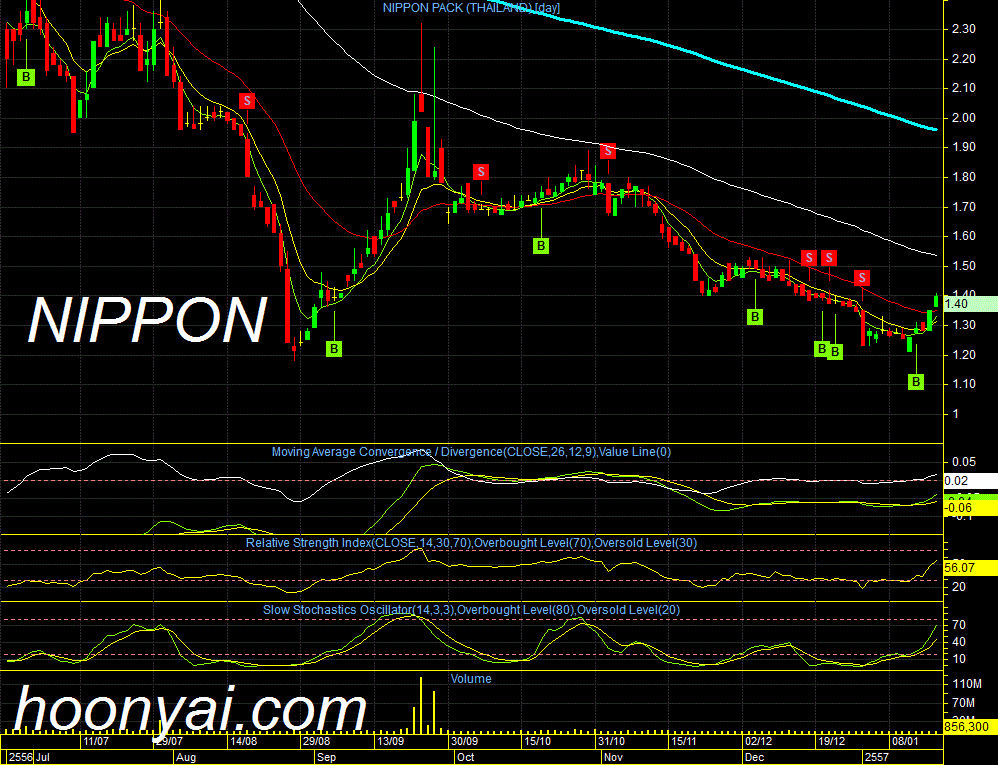
Task: Click the chart title NIPPON PACK (THAILAND) [day]
Action: point(472,8)
